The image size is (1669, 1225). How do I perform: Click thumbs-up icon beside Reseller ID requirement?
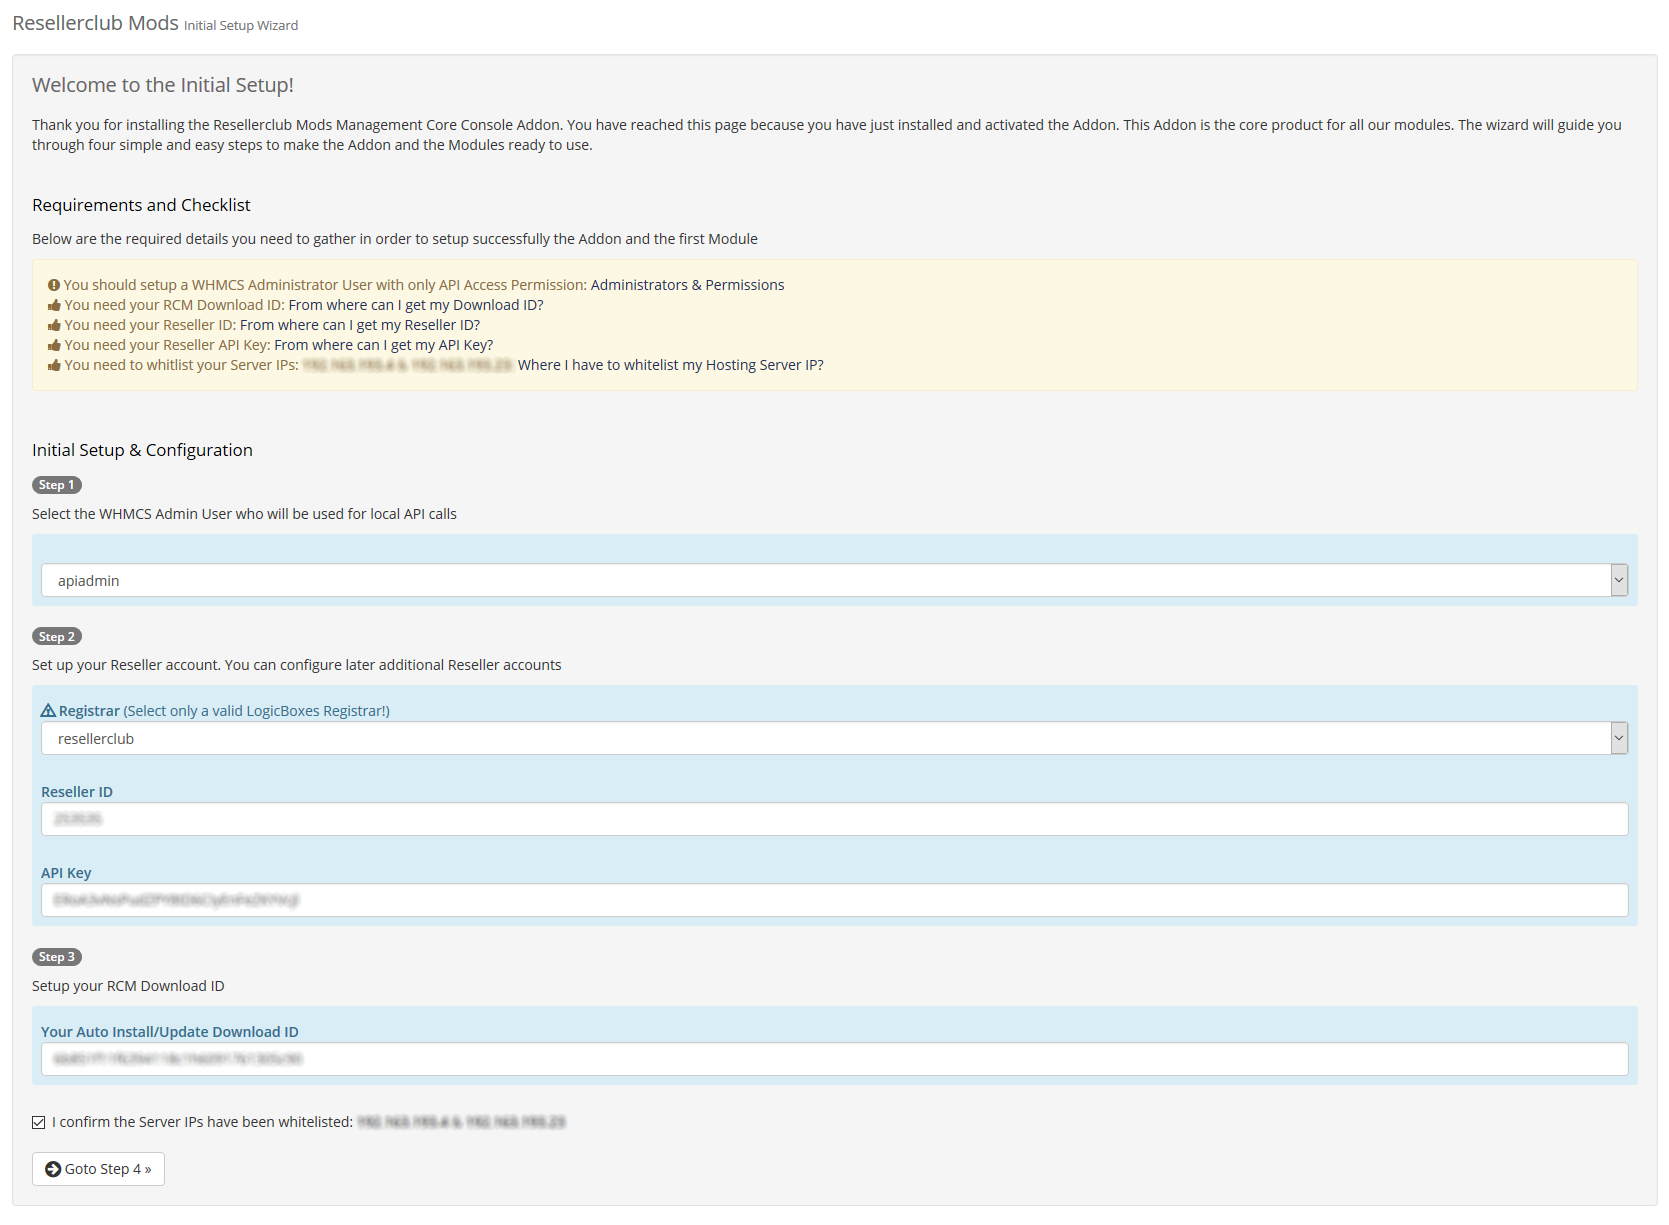click(x=54, y=325)
